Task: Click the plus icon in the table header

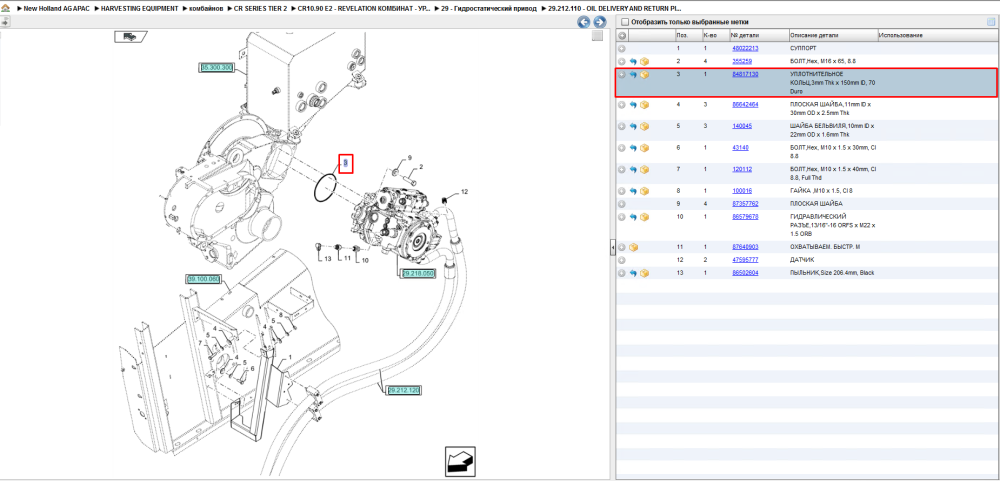Action: [622, 35]
